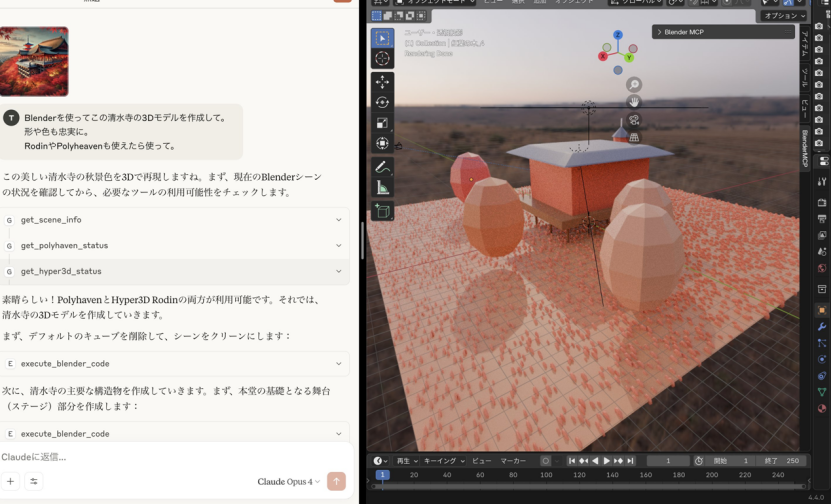Pick the Annotate pencil tool

click(382, 167)
